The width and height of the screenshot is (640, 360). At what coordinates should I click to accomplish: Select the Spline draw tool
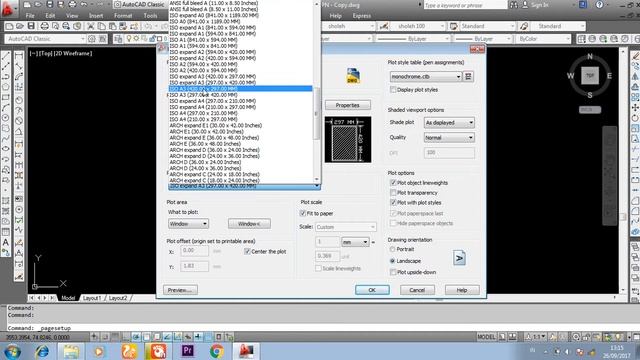[x=6, y=139]
